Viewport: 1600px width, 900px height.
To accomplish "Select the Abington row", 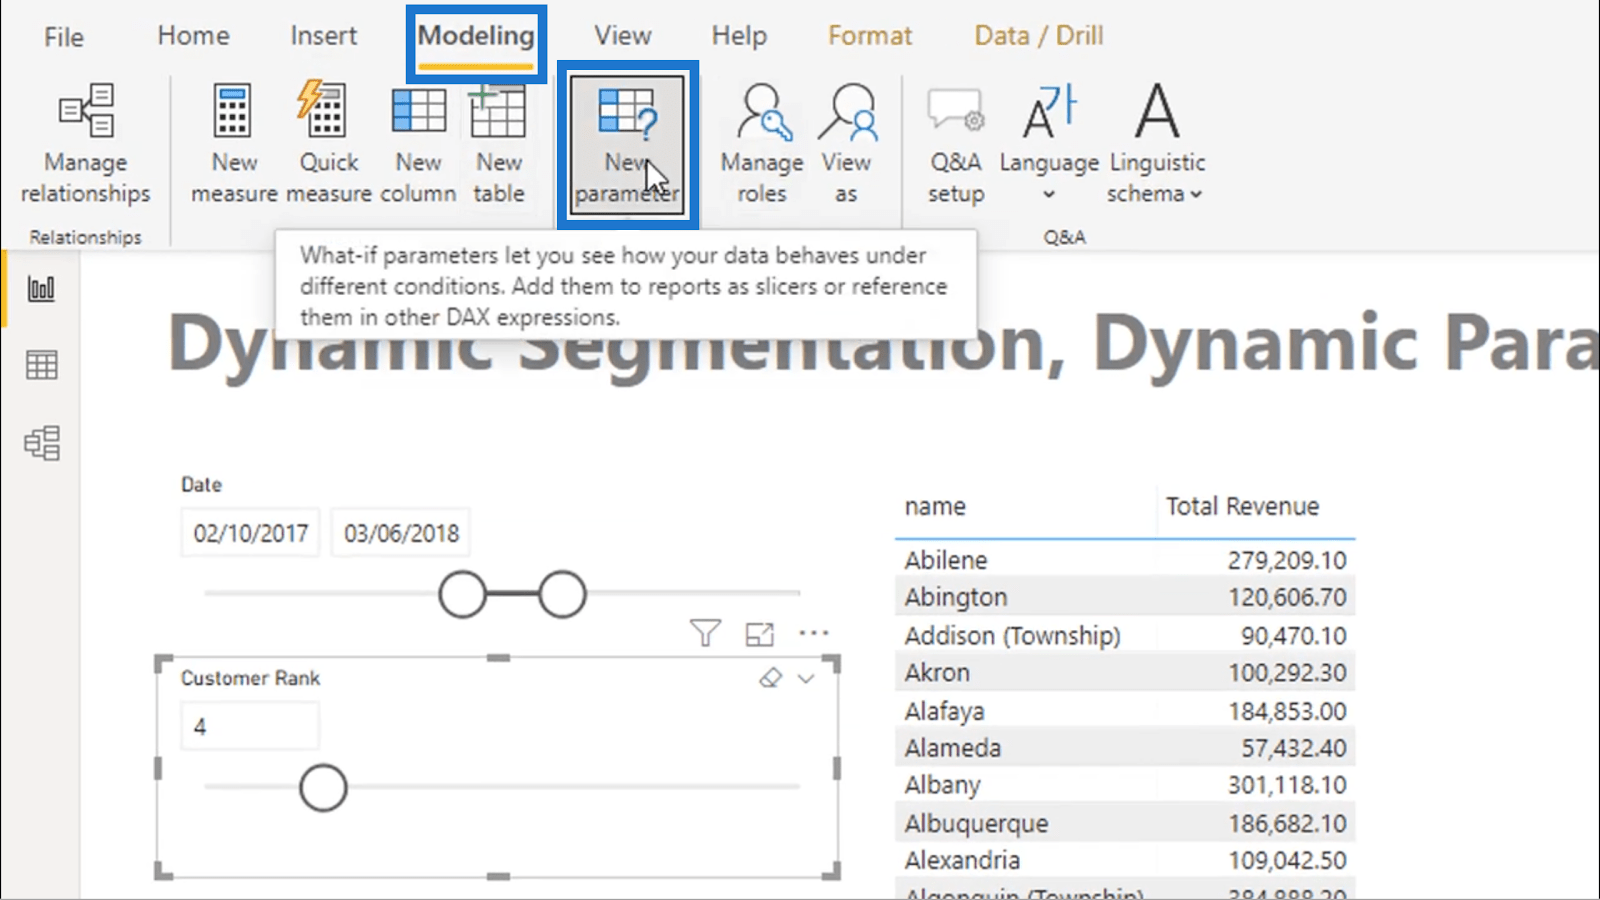I will 1125,597.
